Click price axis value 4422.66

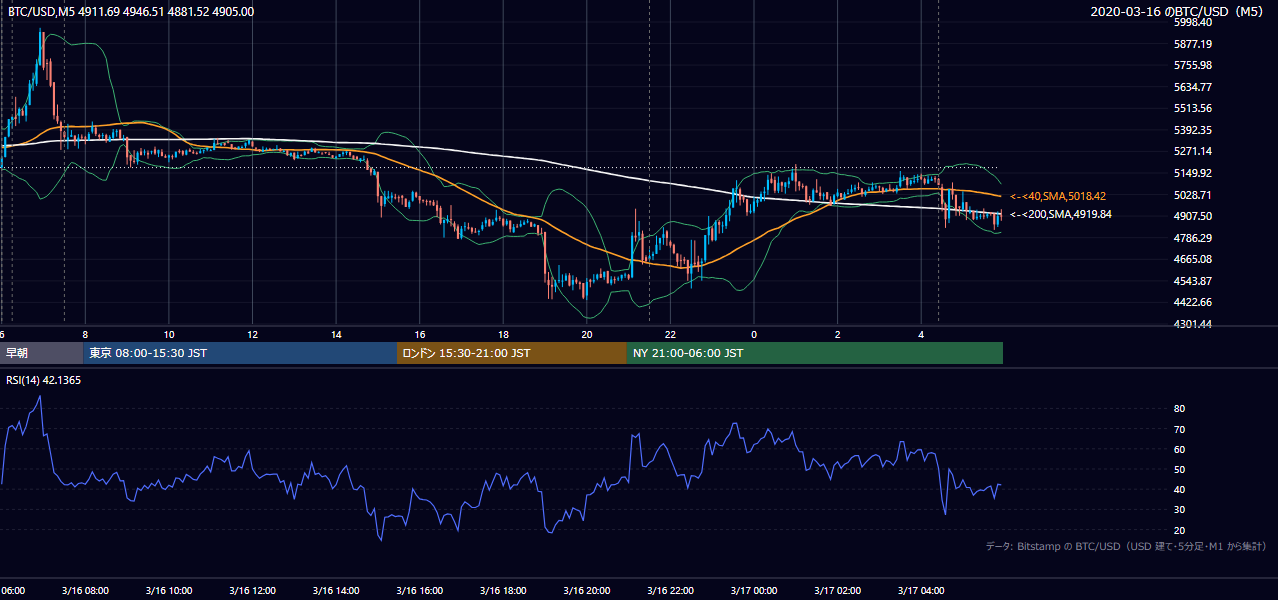(1193, 302)
